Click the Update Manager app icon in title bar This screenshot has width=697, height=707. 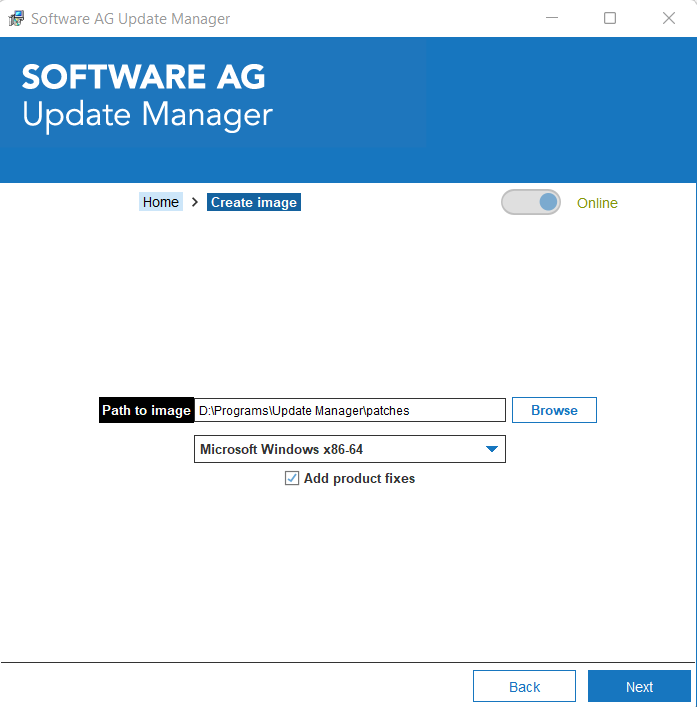(16, 18)
